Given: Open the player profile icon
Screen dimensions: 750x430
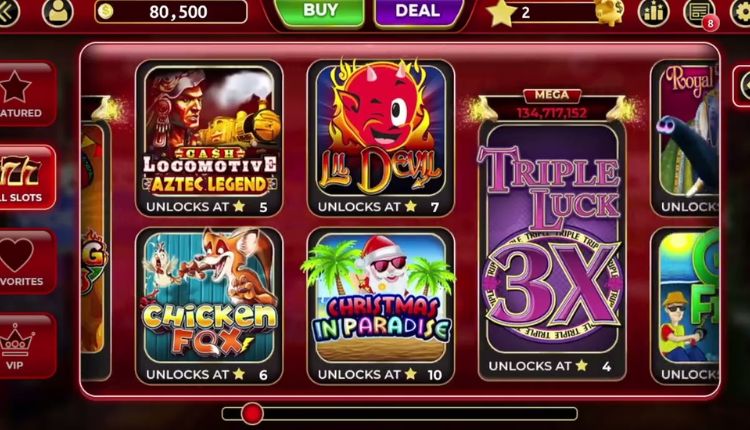Looking at the screenshot, I should coord(57,11).
